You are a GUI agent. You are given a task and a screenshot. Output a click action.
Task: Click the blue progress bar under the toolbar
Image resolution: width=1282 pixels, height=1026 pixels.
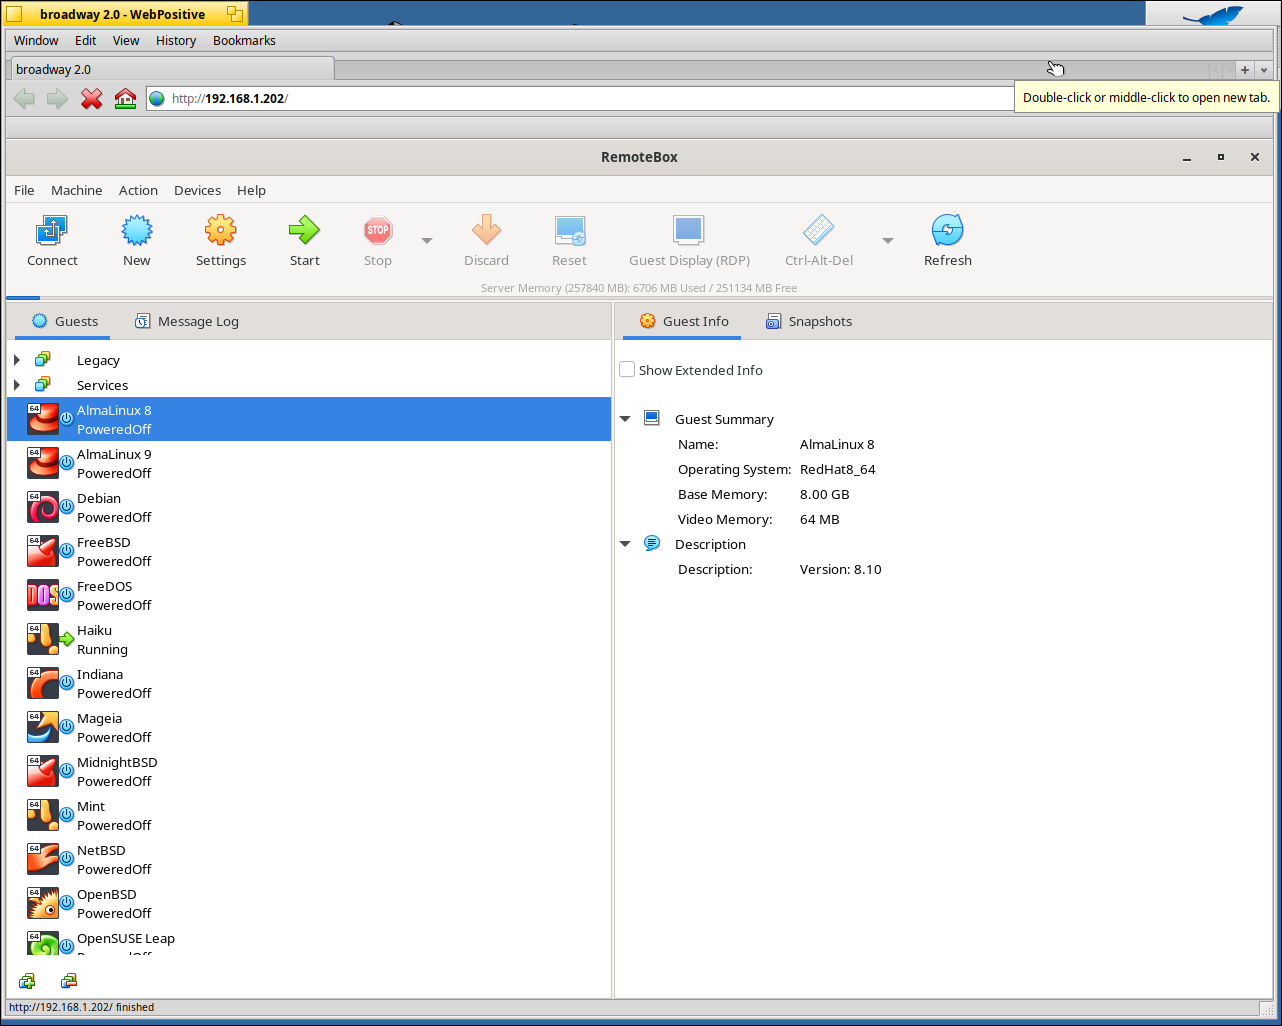[x=22, y=296]
